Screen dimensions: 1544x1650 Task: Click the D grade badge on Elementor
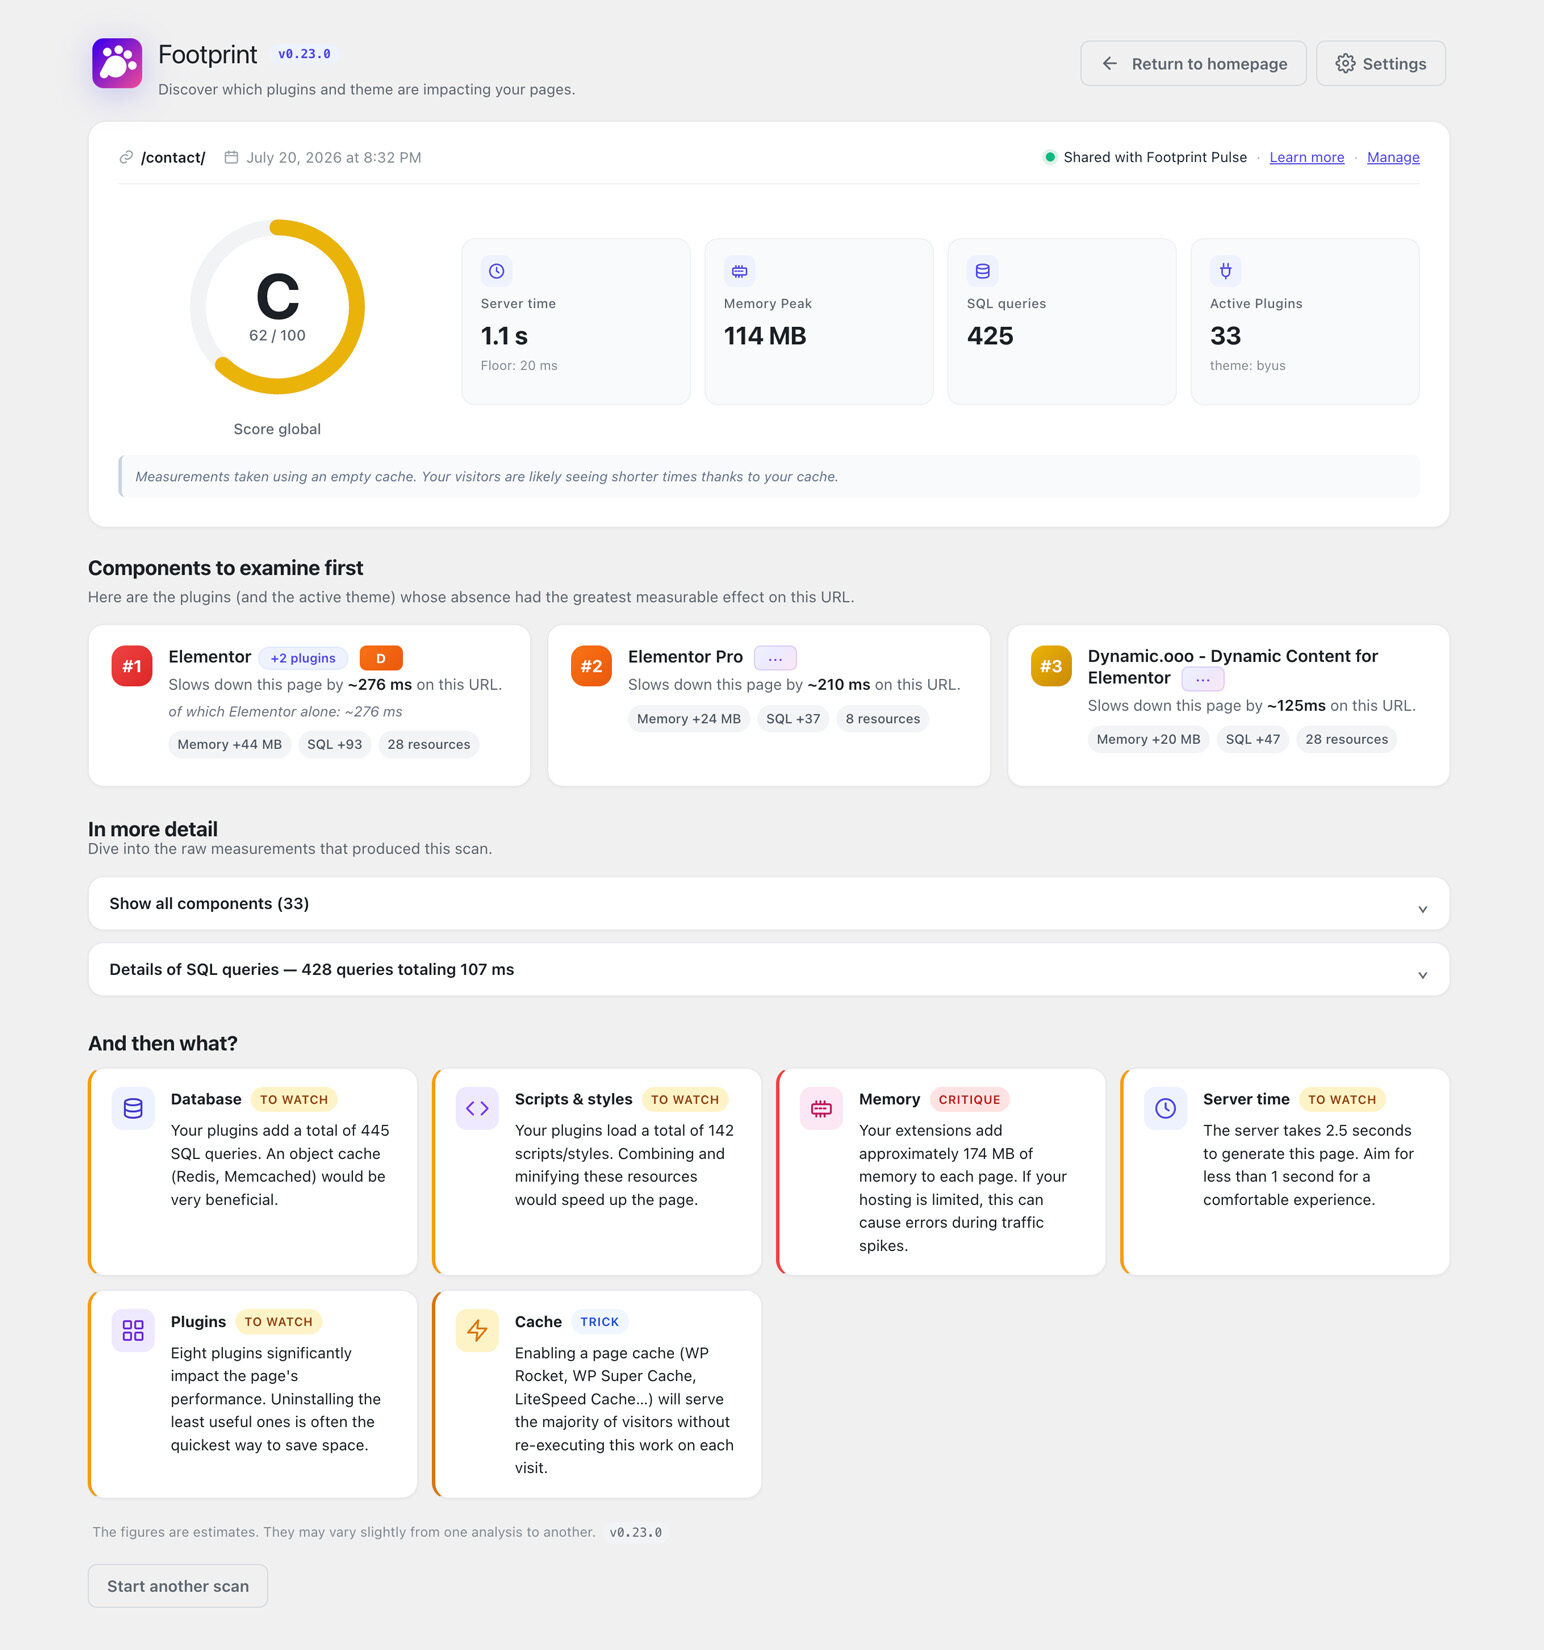click(x=380, y=658)
